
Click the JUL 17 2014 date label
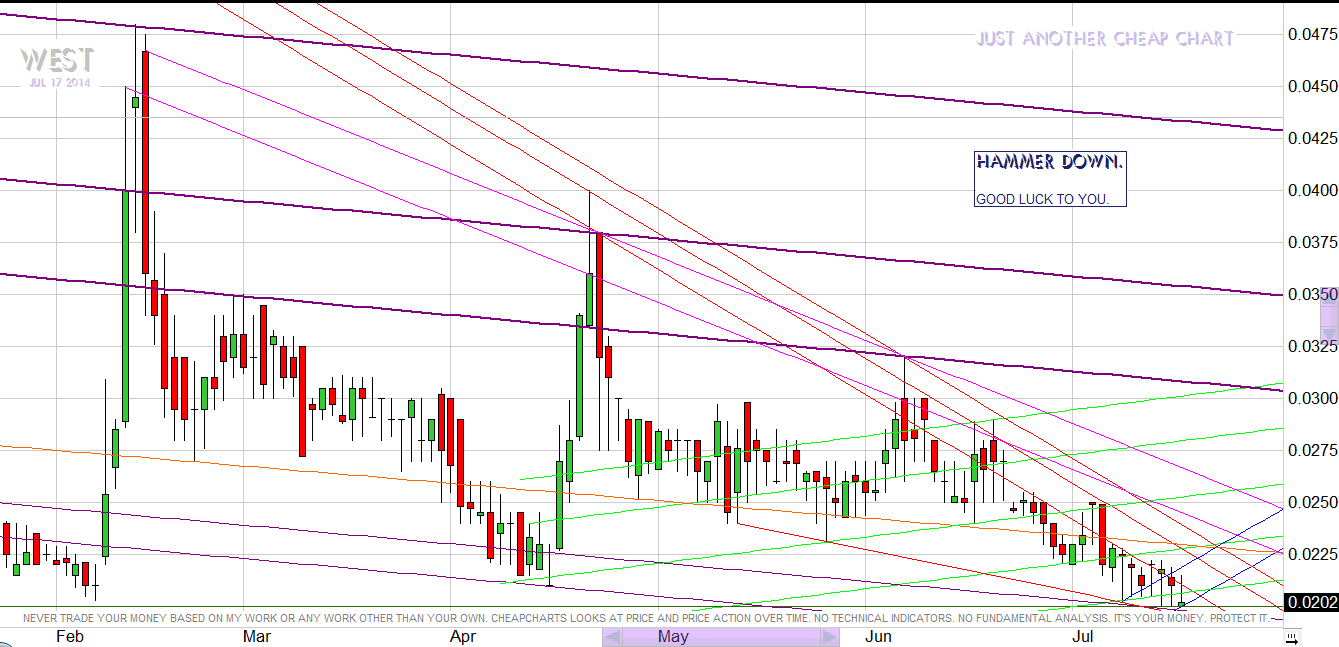point(60,83)
